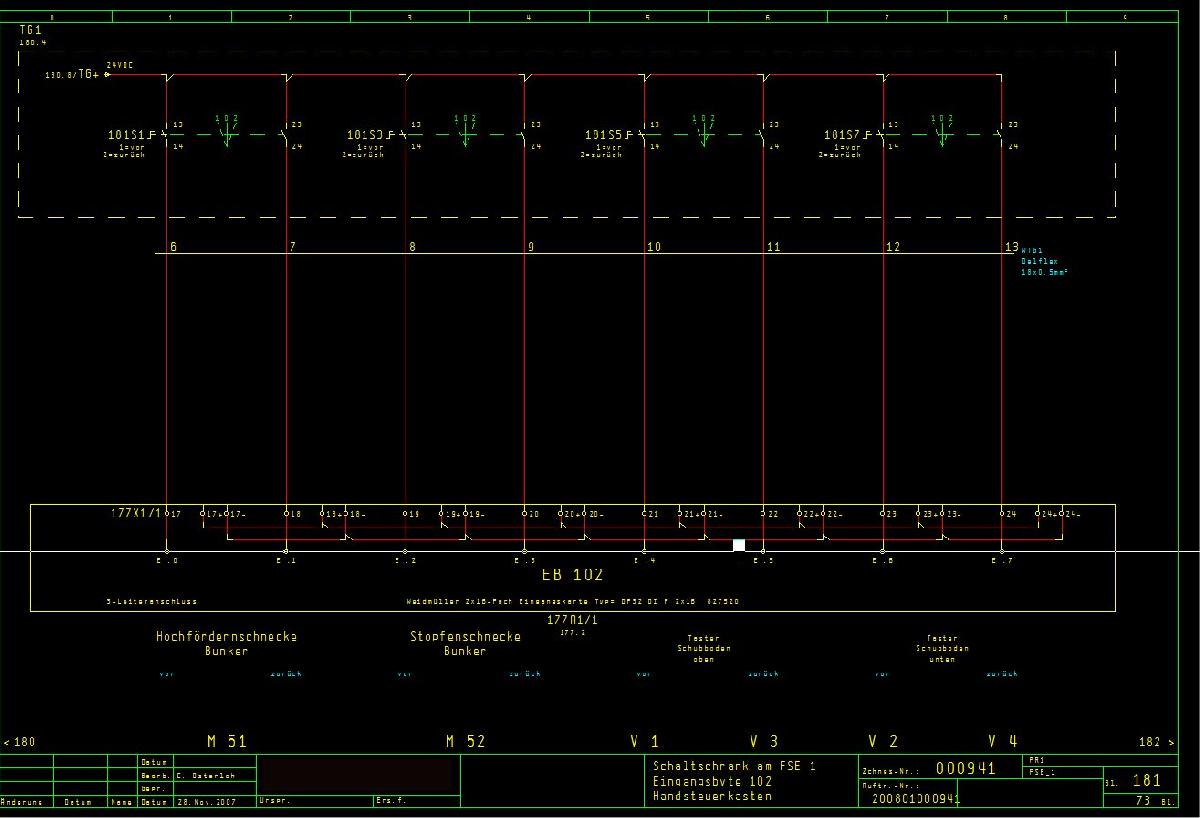Click the M 51 motor designation

[x=227, y=742]
